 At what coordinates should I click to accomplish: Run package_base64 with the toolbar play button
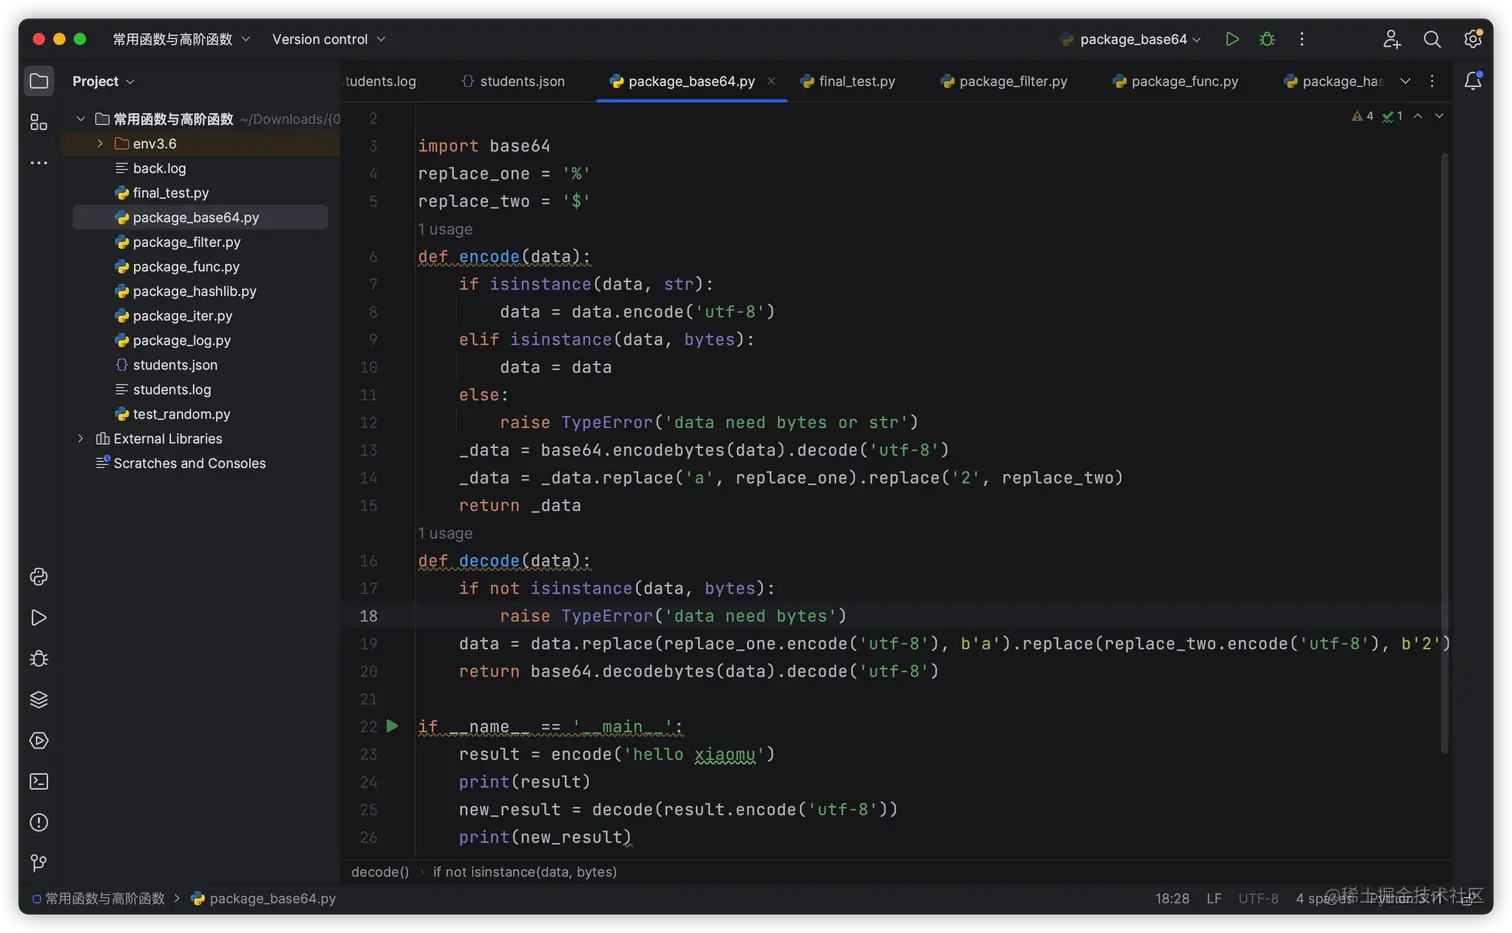(x=1232, y=39)
